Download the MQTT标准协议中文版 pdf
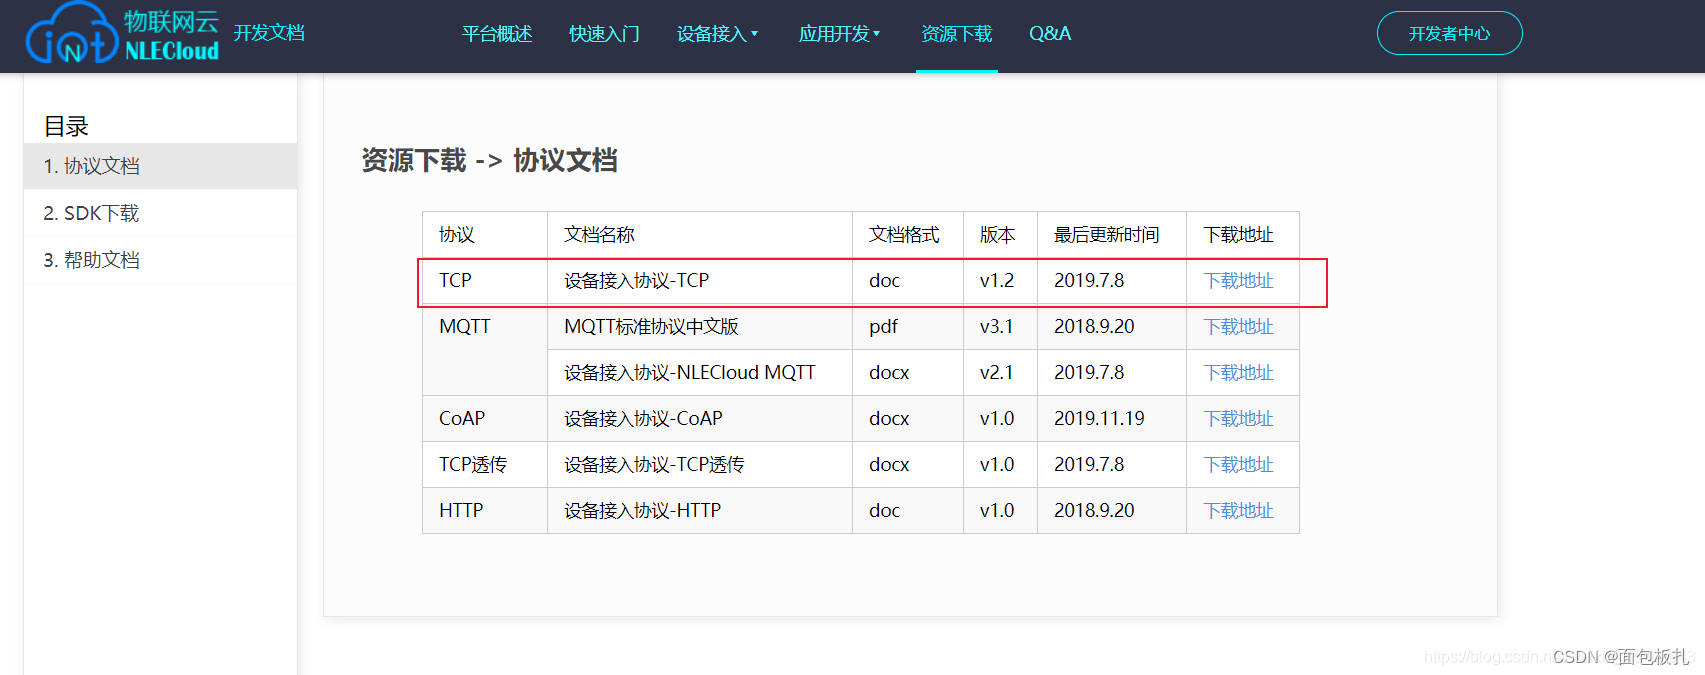This screenshot has height=675, width=1705. click(1238, 327)
